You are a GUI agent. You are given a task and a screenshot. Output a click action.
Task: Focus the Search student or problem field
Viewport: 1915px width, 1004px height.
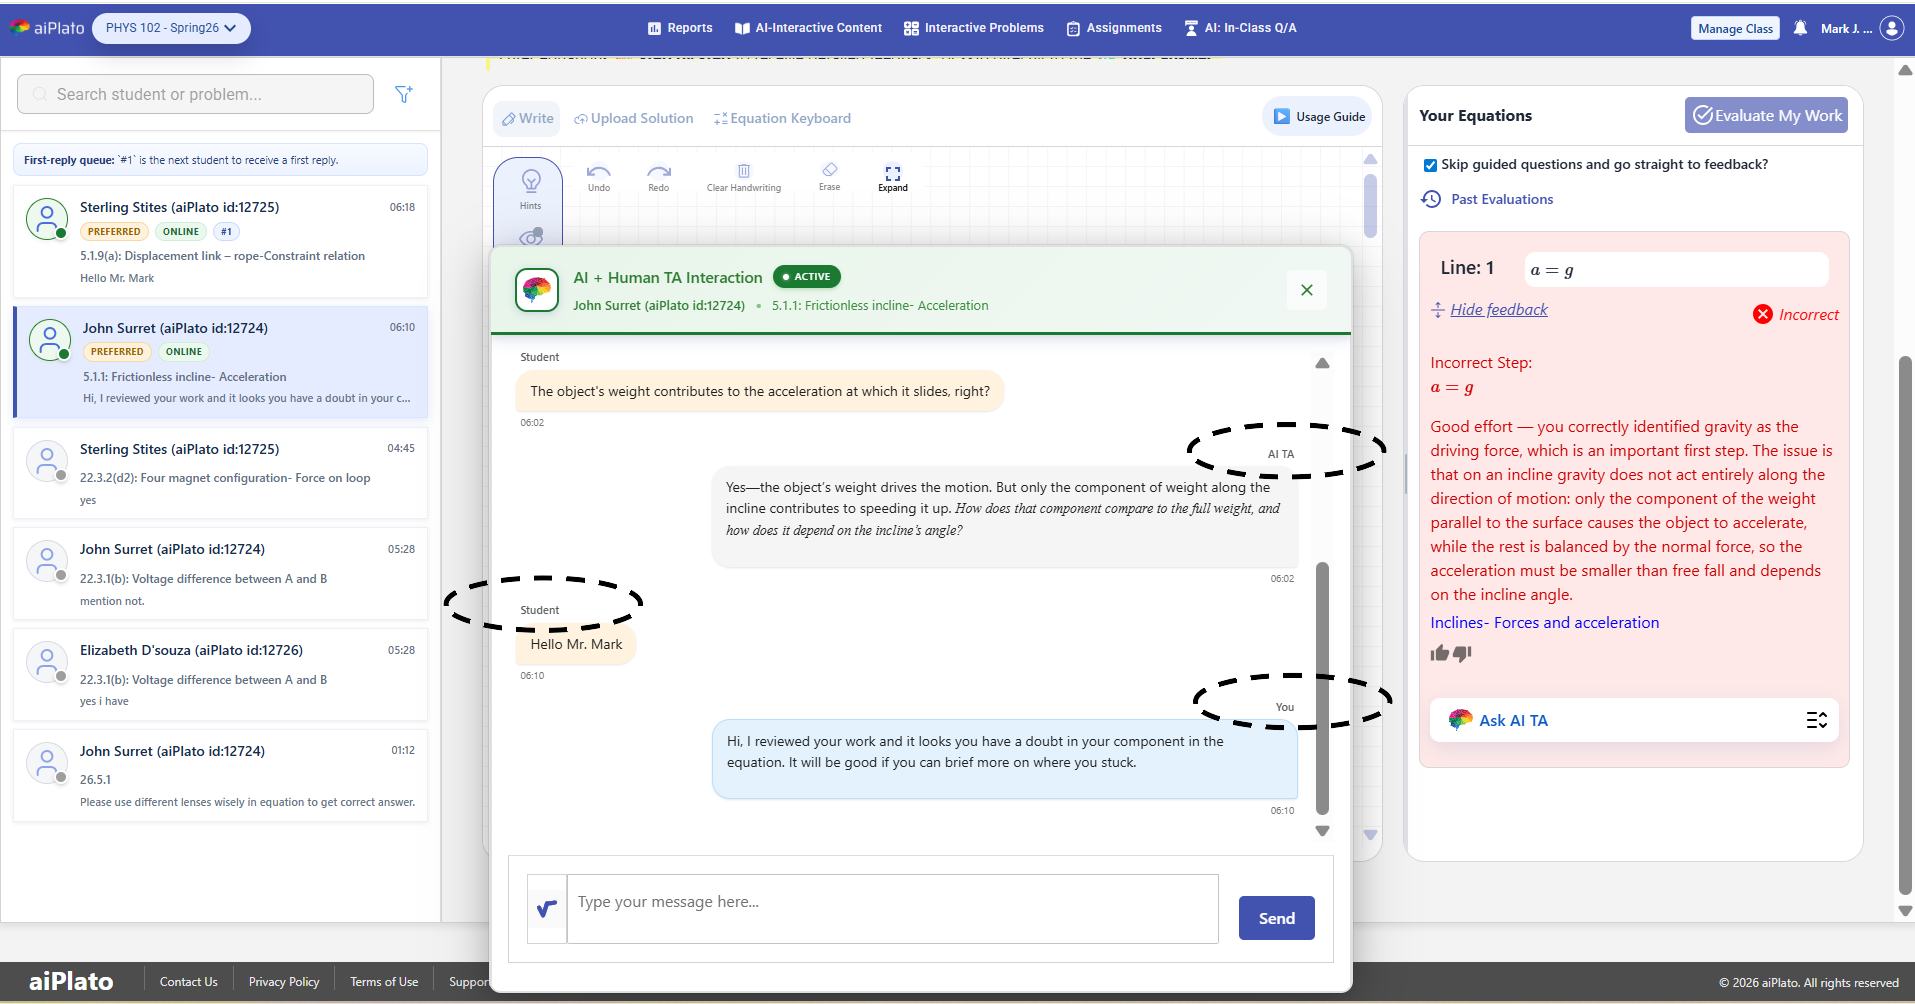[x=195, y=94]
